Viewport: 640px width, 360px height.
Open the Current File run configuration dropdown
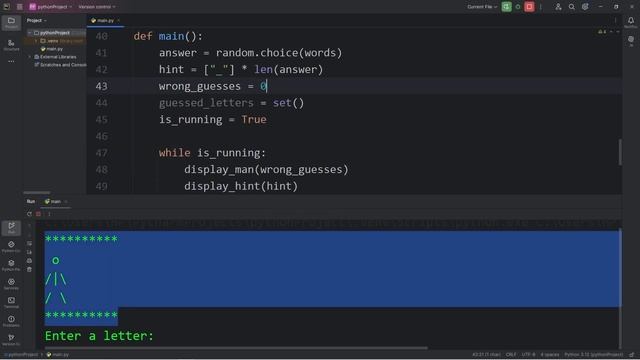point(482,7)
